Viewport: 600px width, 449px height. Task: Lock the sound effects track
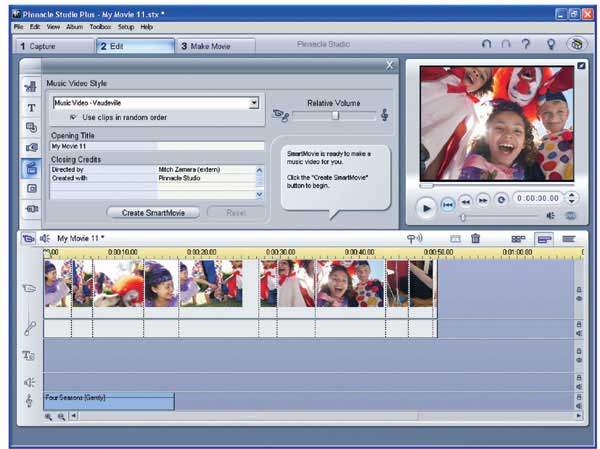[579, 377]
